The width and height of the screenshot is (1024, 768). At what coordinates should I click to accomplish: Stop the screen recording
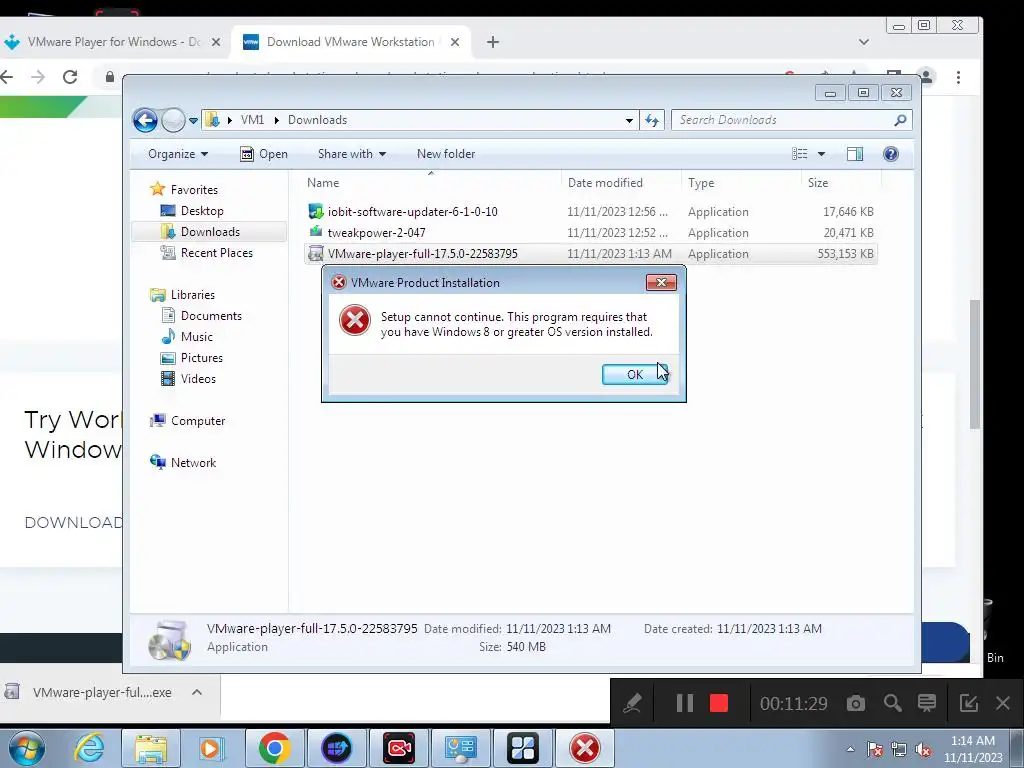719,703
